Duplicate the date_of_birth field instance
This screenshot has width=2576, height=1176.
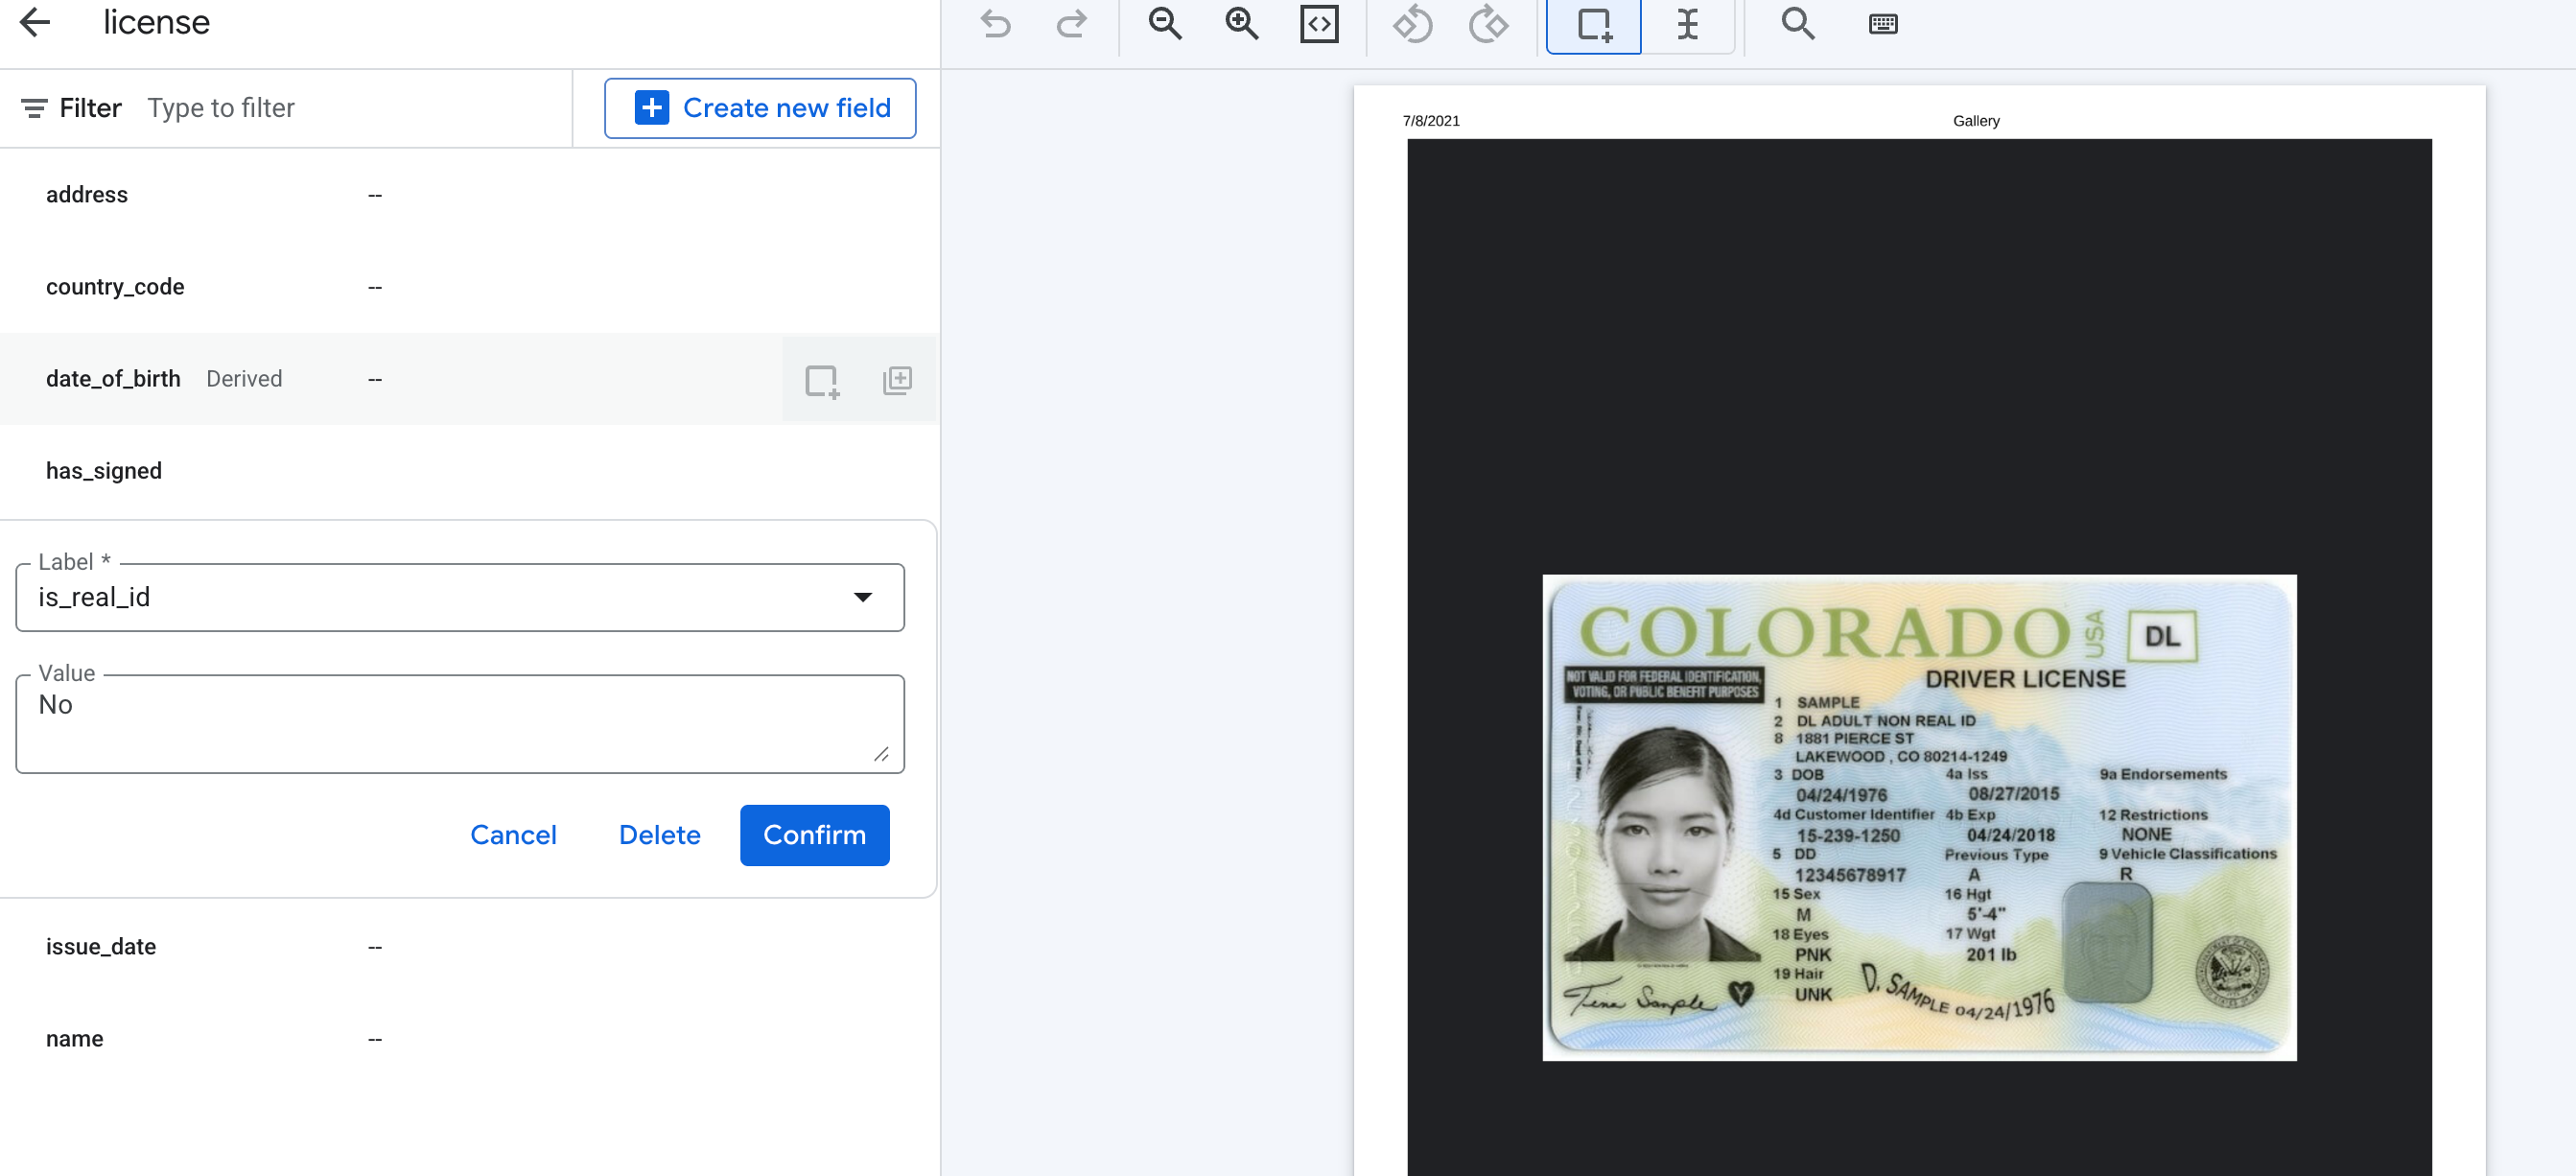click(896, 379)
